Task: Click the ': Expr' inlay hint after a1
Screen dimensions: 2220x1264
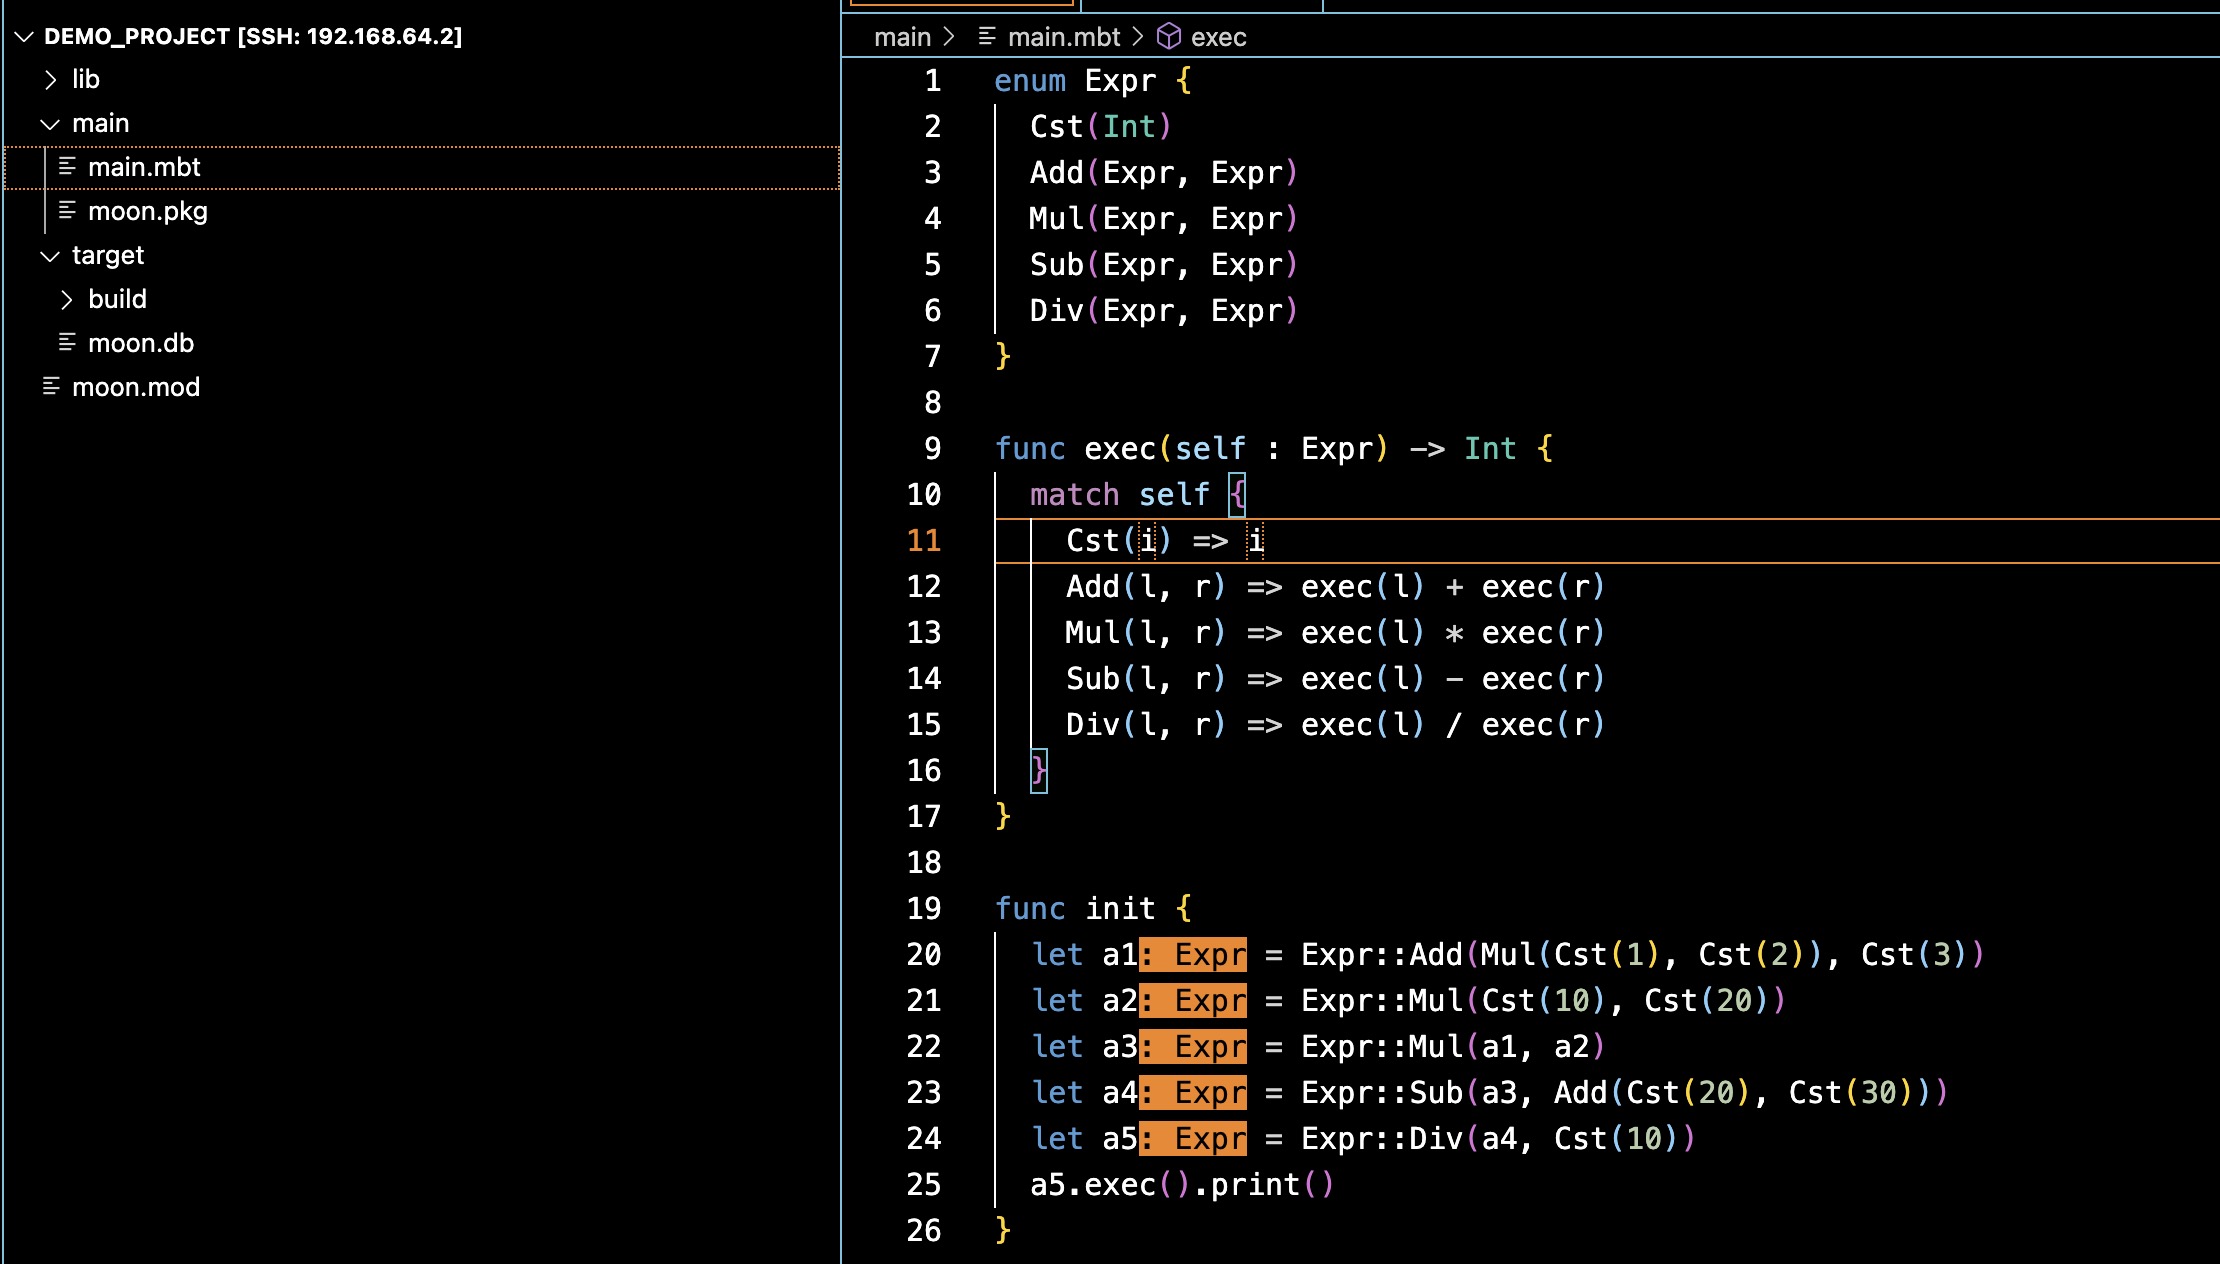Action: [x=1193, y=955]
